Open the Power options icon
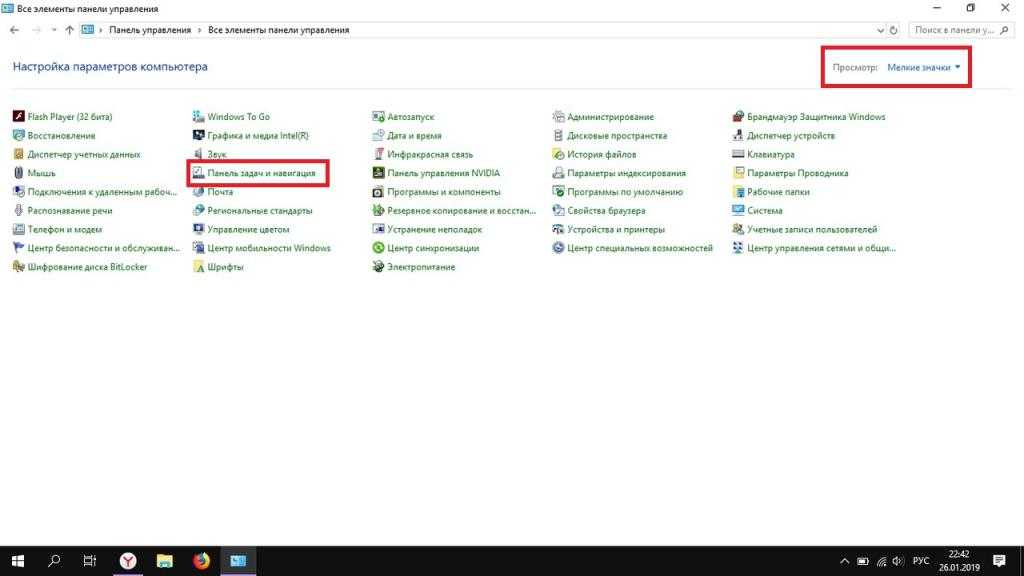The height and width of the screenshot is (576, 1024). click(x=379, y=267)
